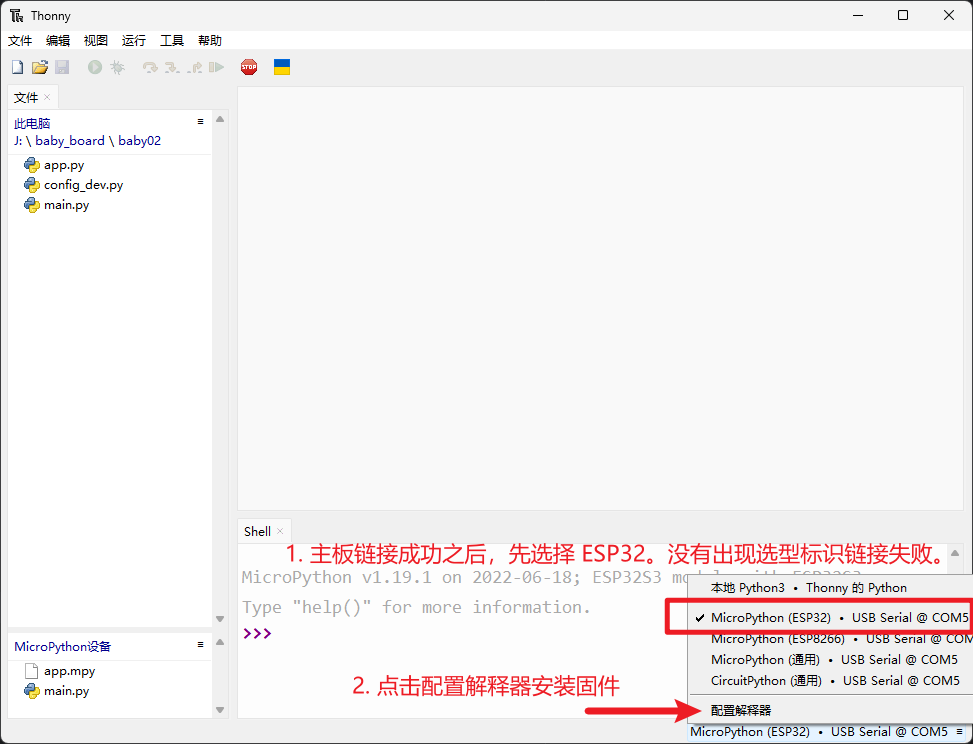Open a file using the folder toolbar icon
This screenshot has height=744, width=973.
tap(40, 67)
